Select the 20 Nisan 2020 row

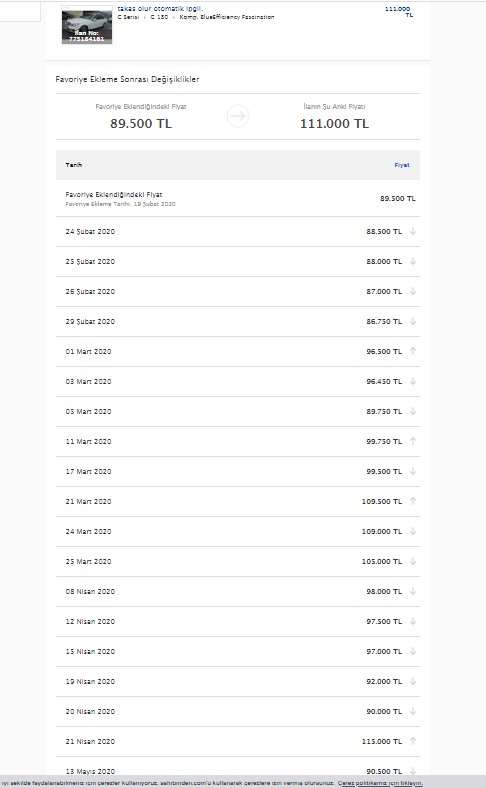tap(238, 712)
